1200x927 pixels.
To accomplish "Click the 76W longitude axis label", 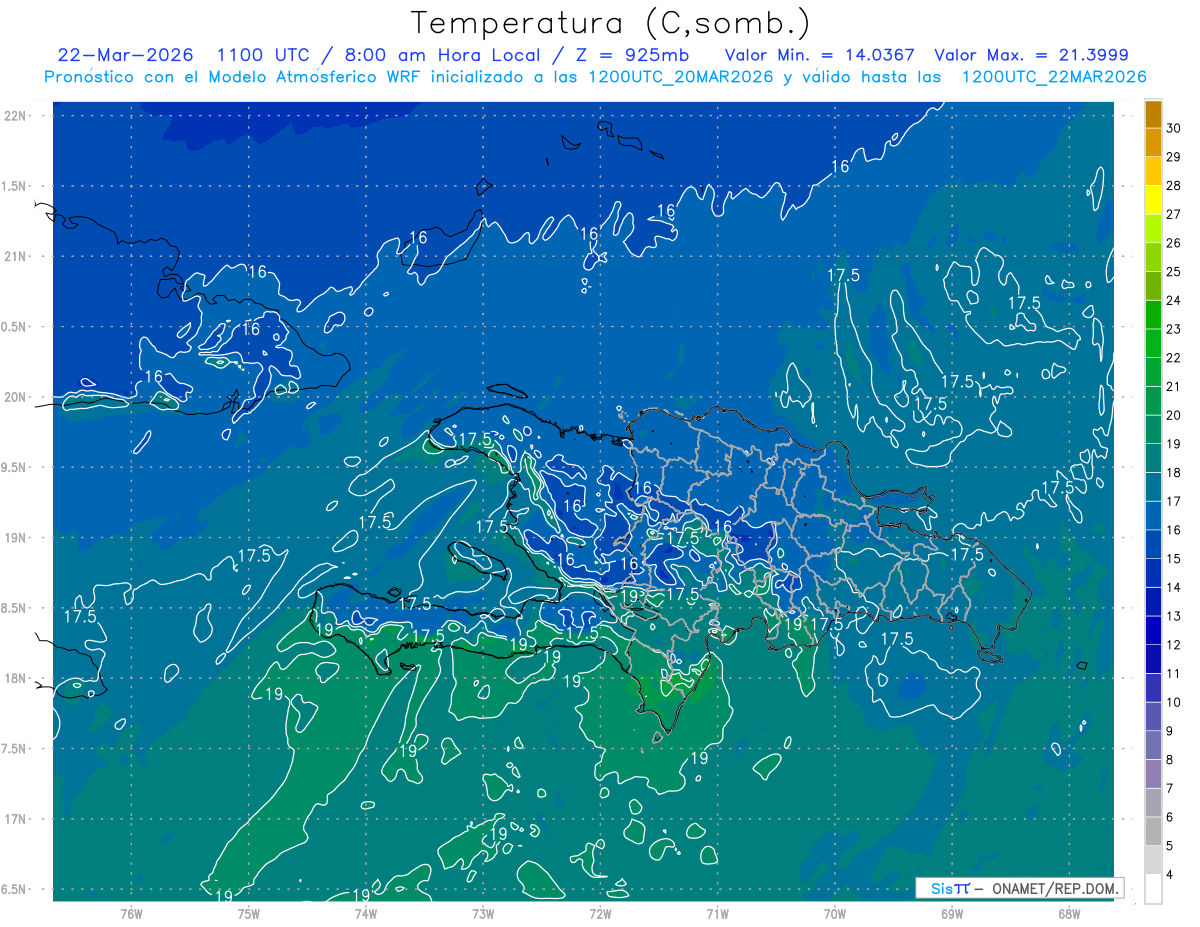I will (x=131, y=913).
